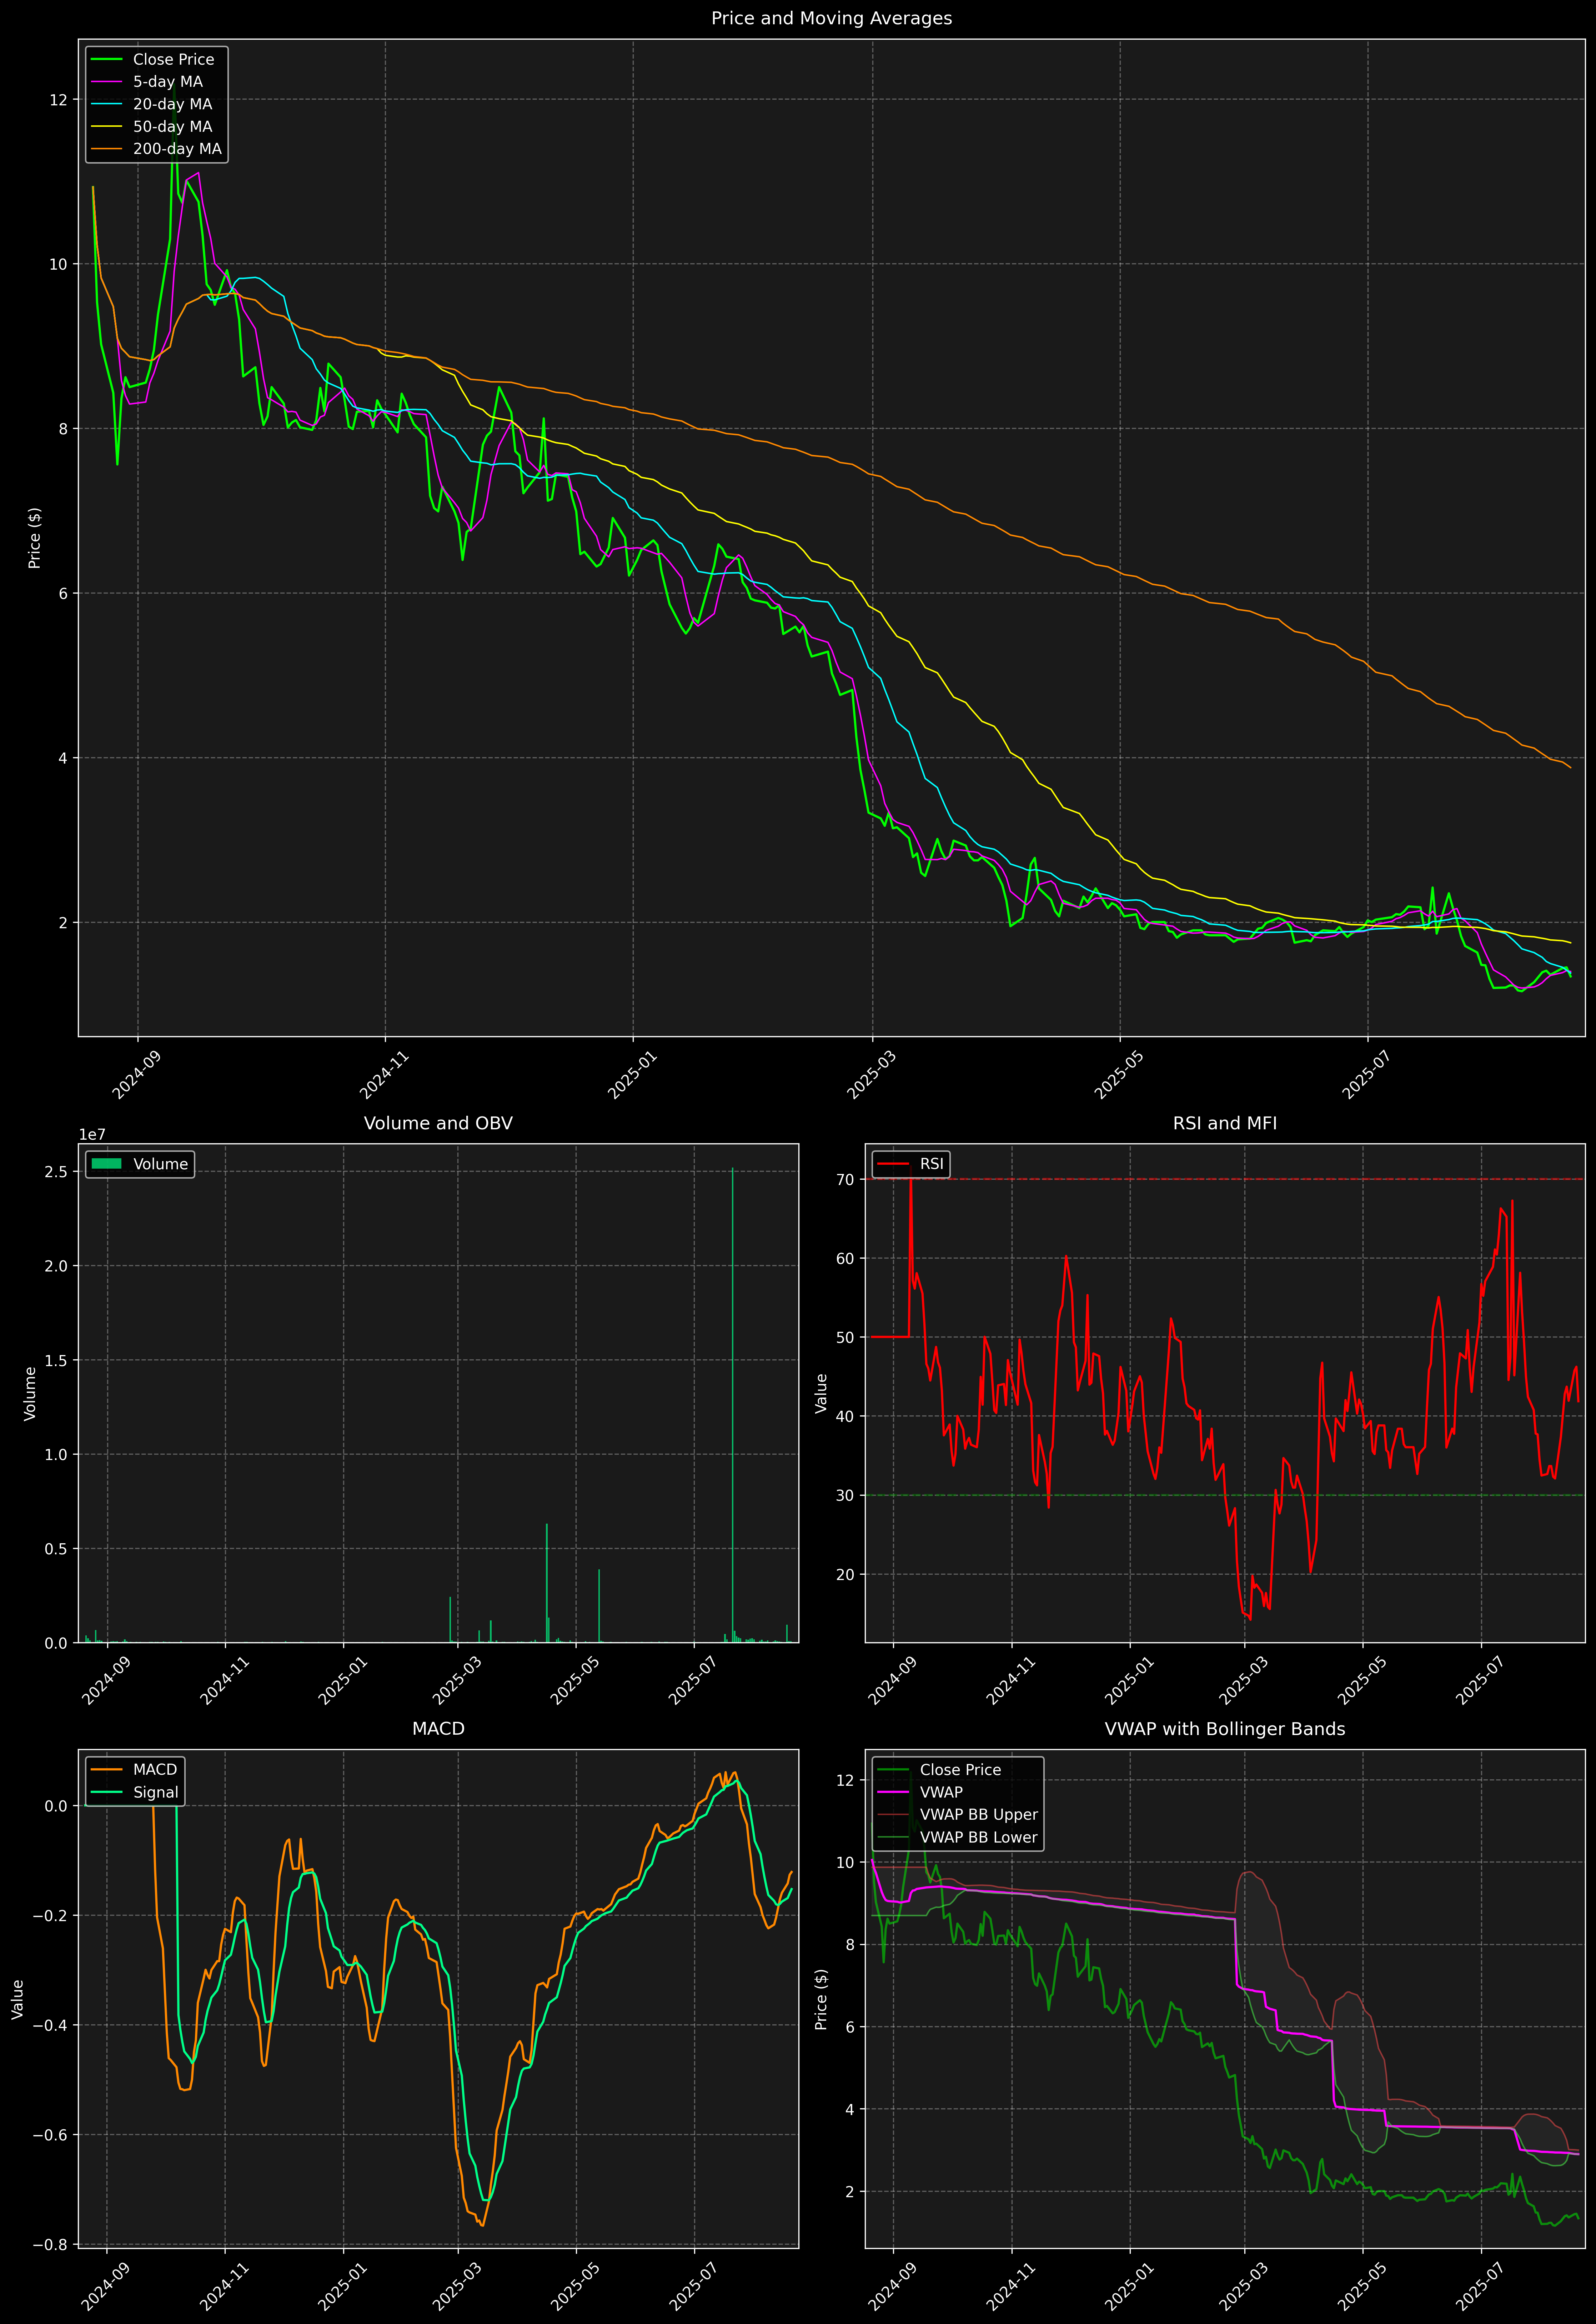
Task: Click the Price ($) axis label on main chart
Action: (35, 538)
